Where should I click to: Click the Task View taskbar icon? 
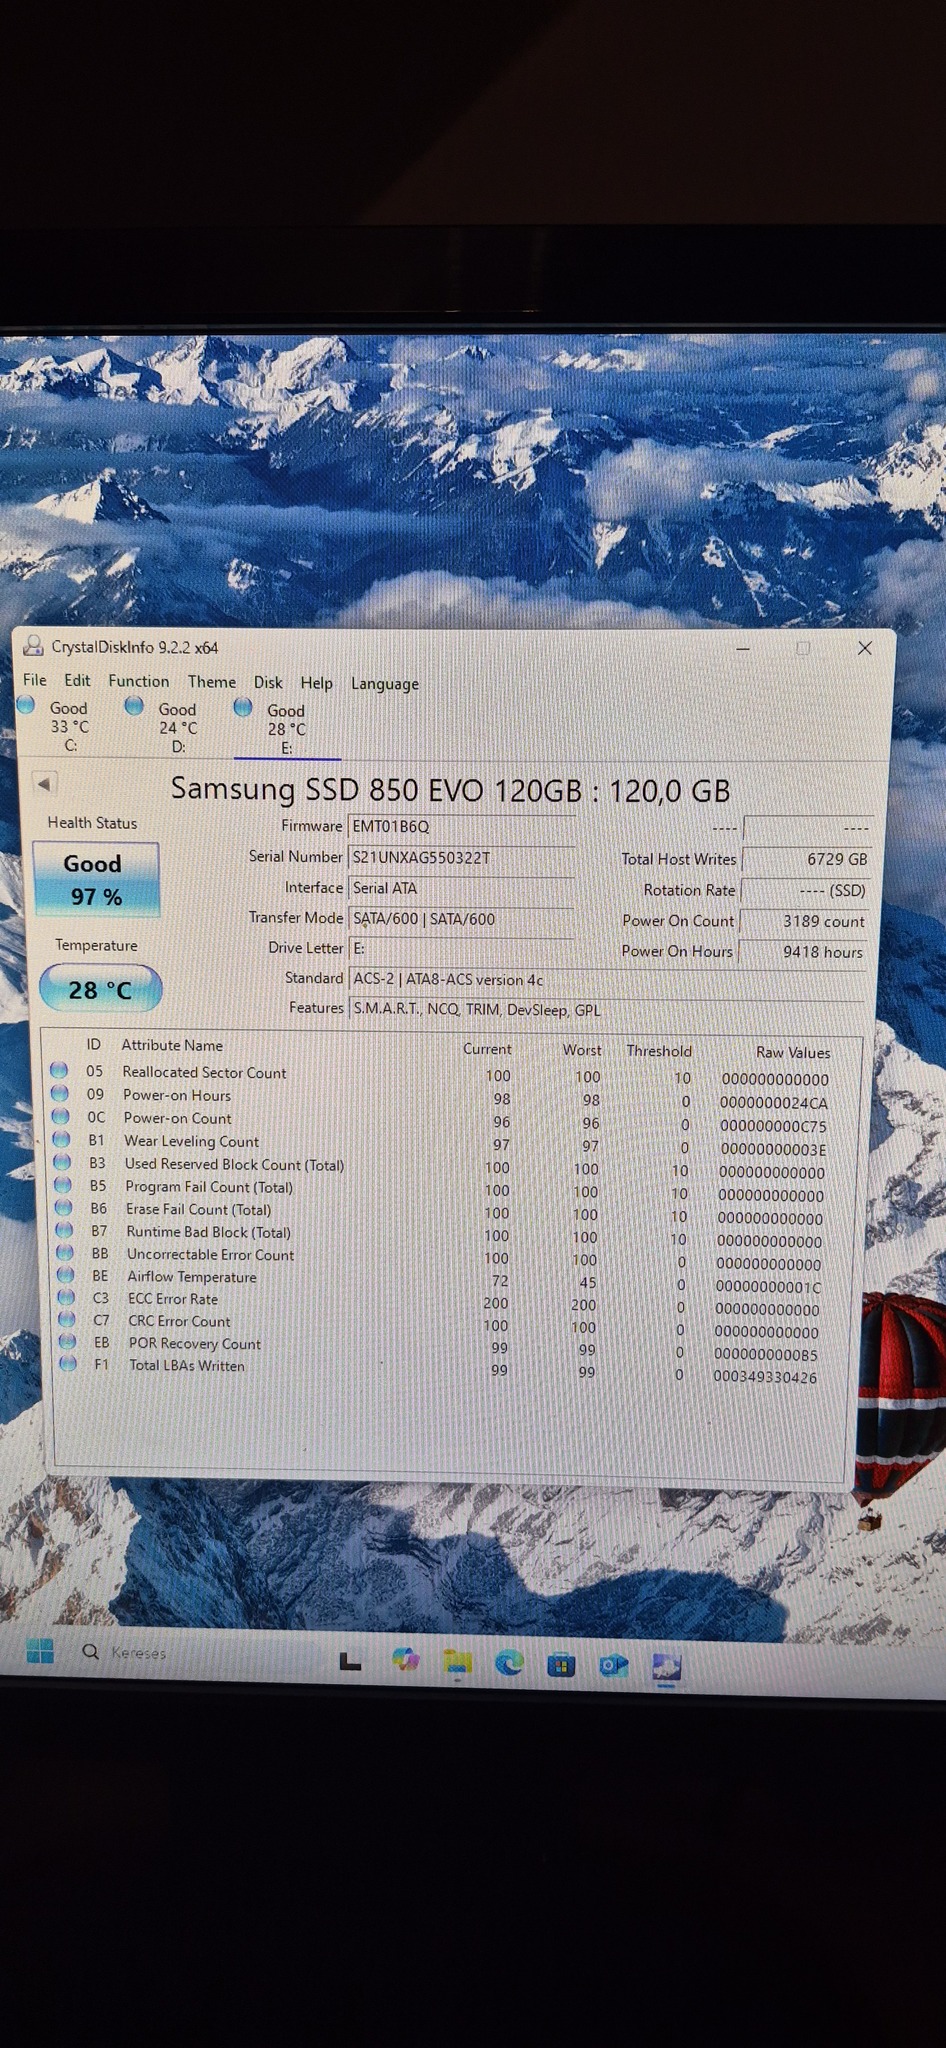coord(350,1662)
